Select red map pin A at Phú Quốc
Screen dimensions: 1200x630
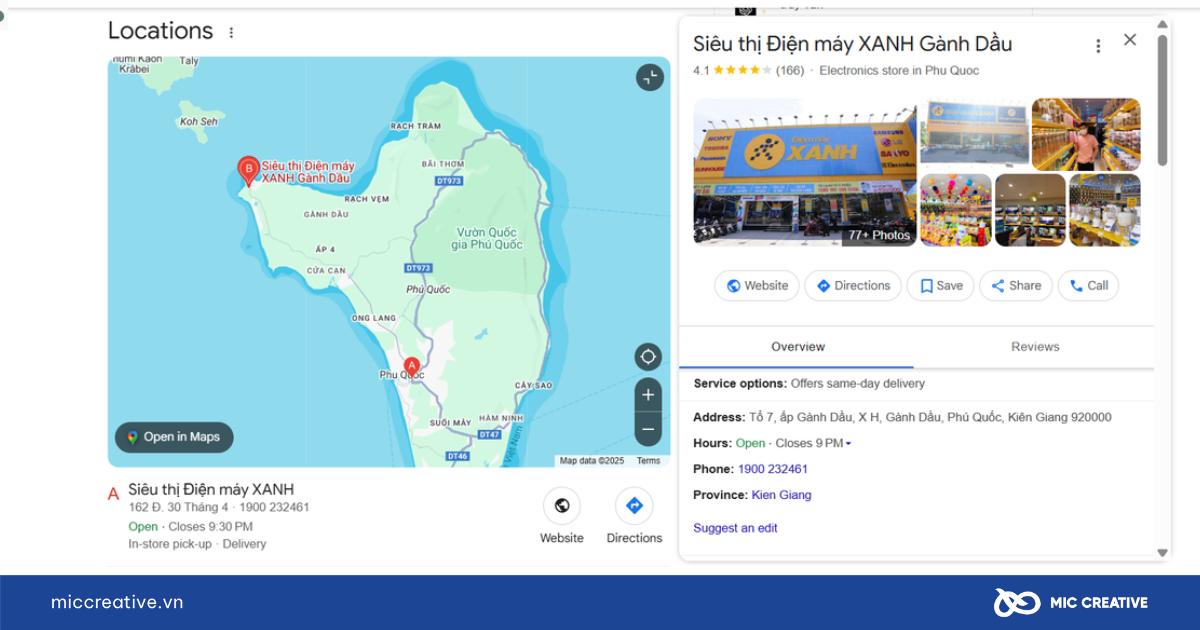click(411, 367)
